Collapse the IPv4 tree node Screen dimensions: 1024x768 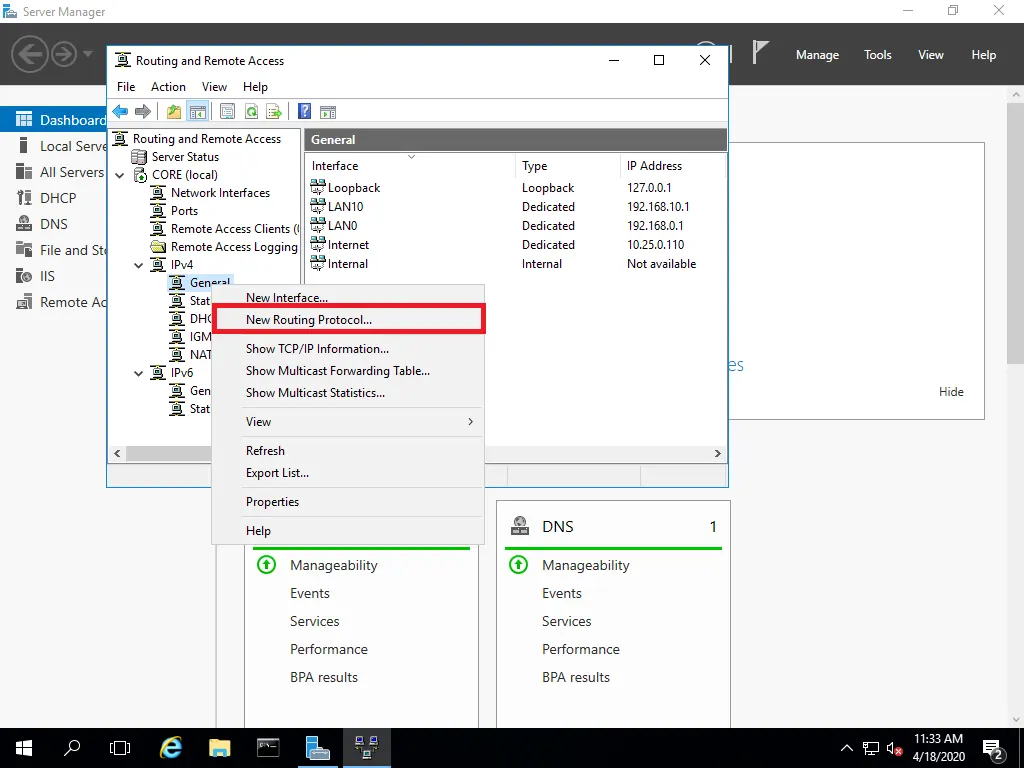138,265
